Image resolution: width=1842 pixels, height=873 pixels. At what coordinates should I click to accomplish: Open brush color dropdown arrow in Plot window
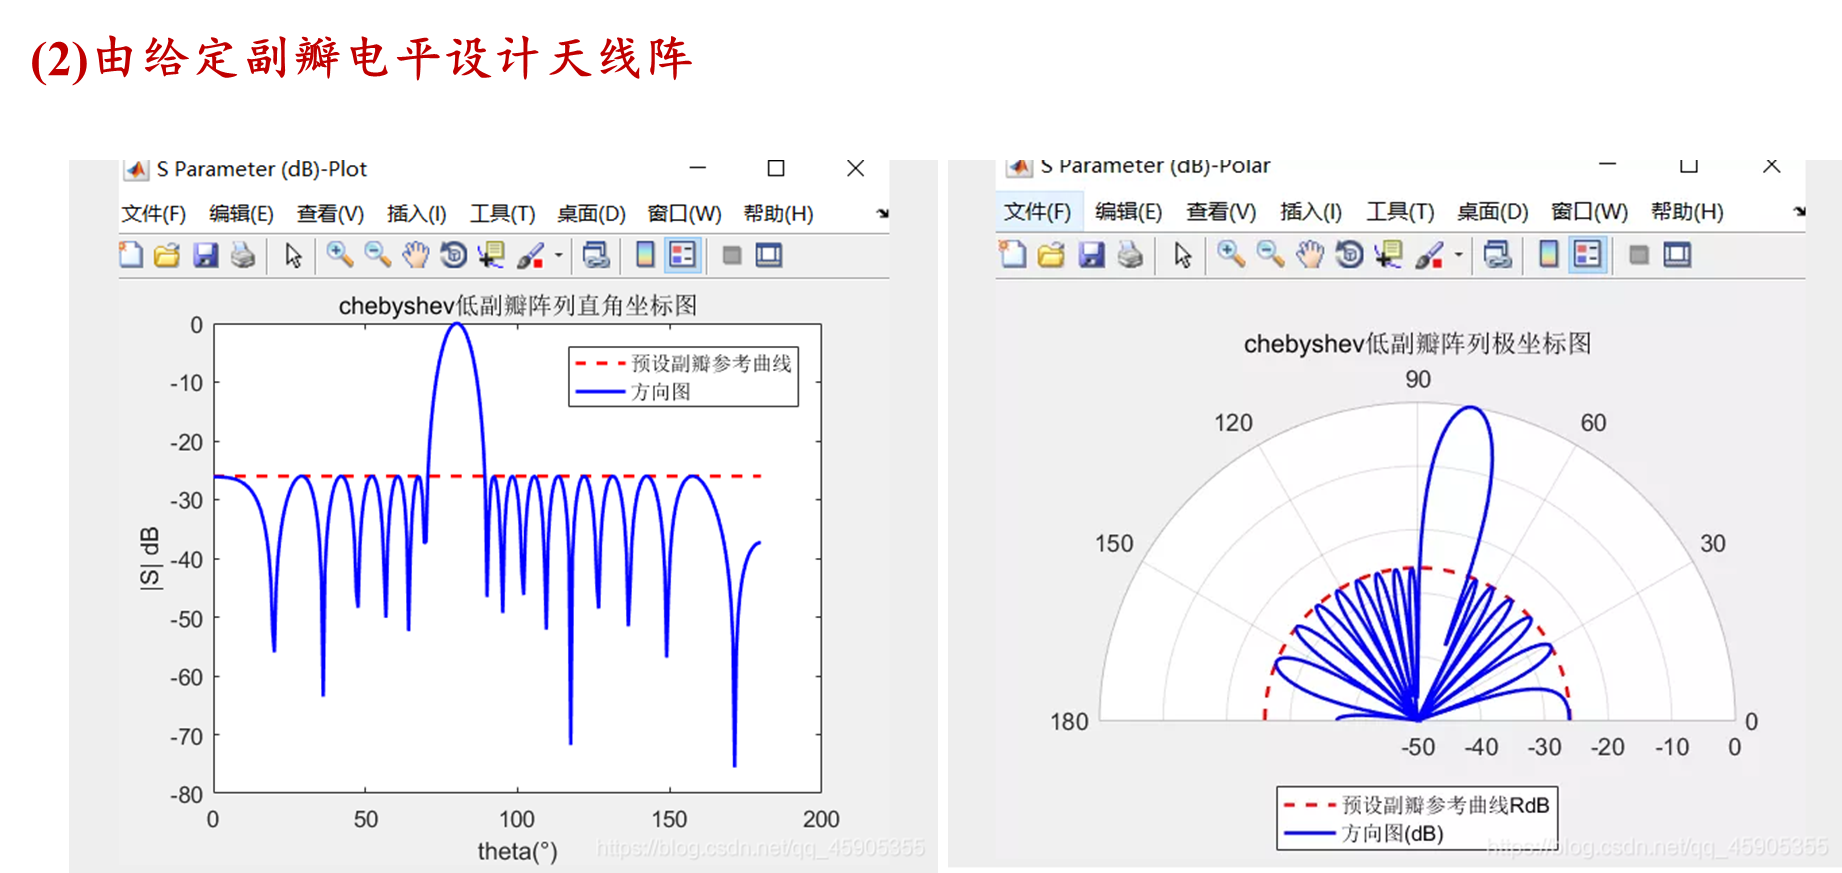click(558, 255)
